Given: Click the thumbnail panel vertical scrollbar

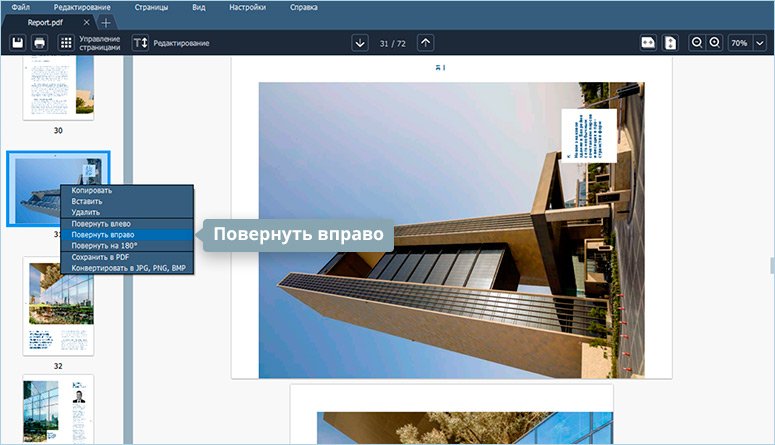Looking at the screenshot, I should tap(128, 249).
